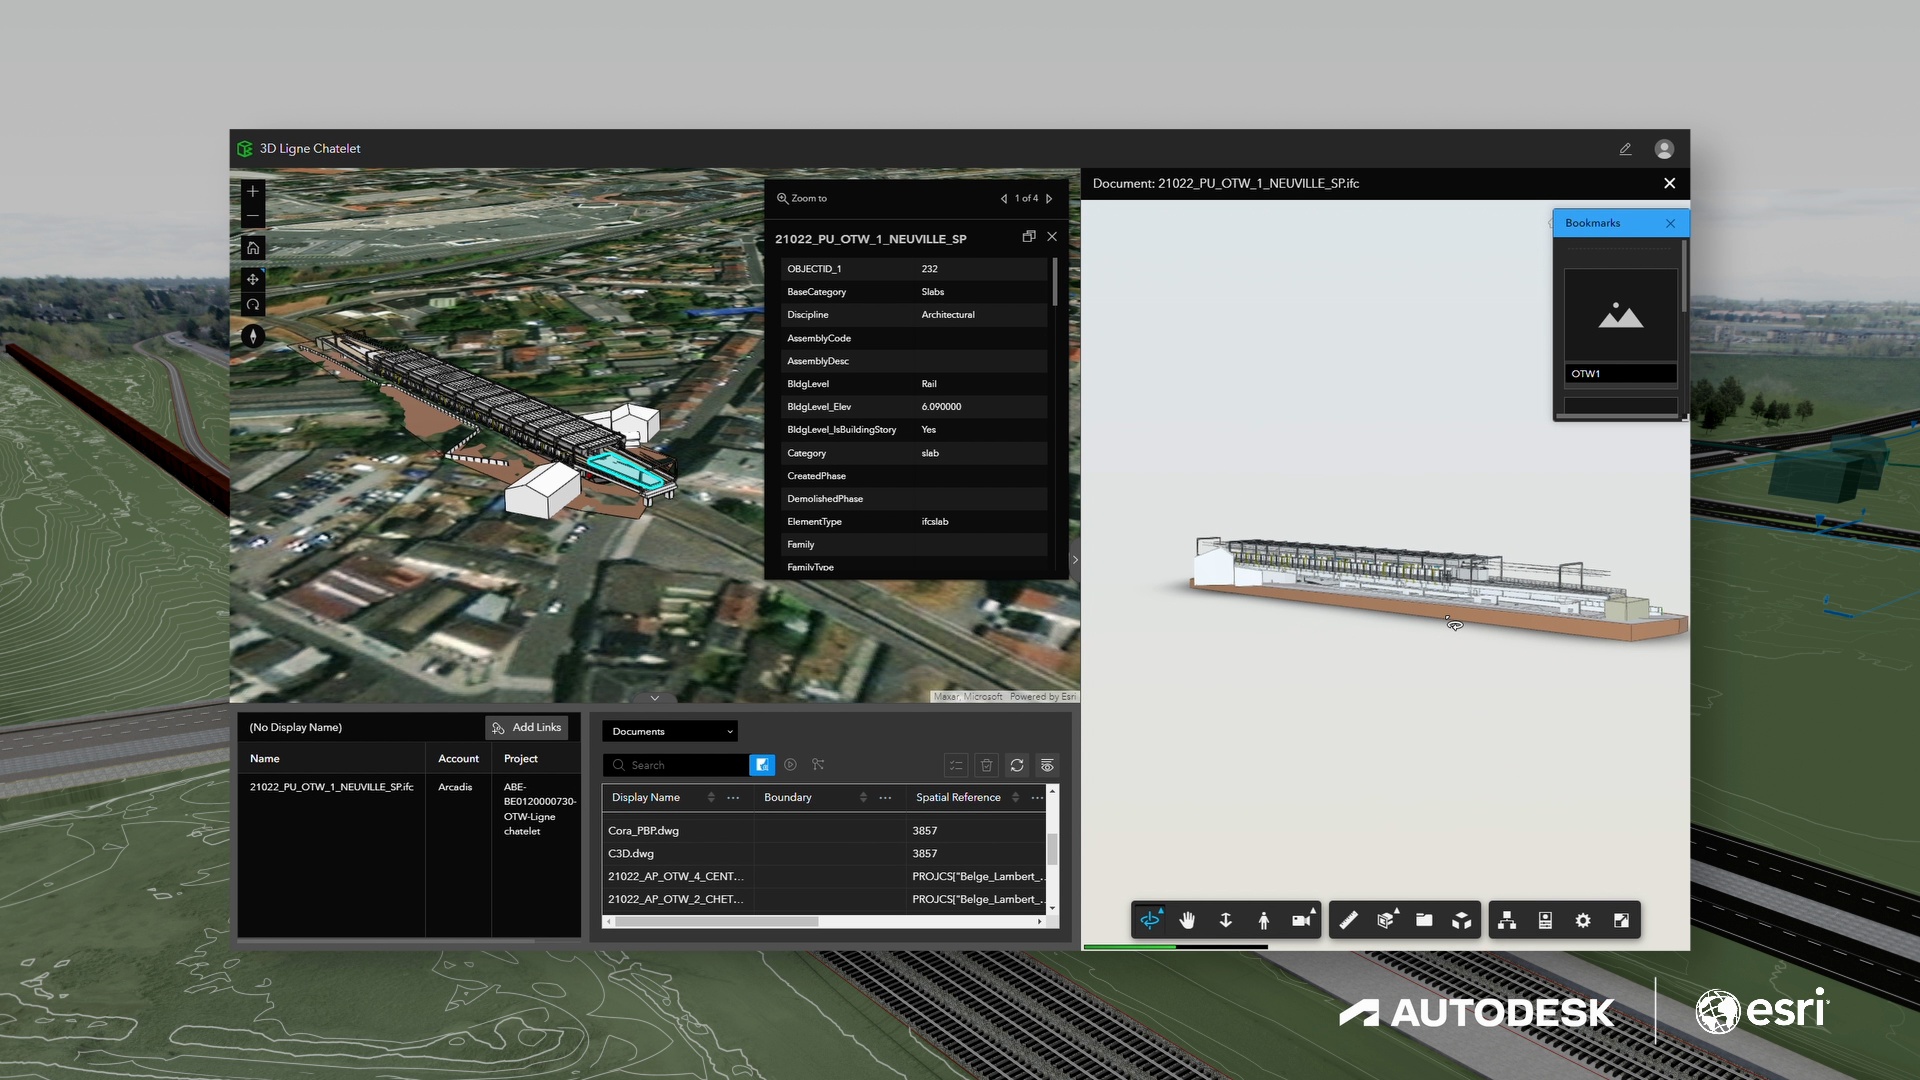
Task: Open the Documents layer dropdown
Action: click(670, 732)
